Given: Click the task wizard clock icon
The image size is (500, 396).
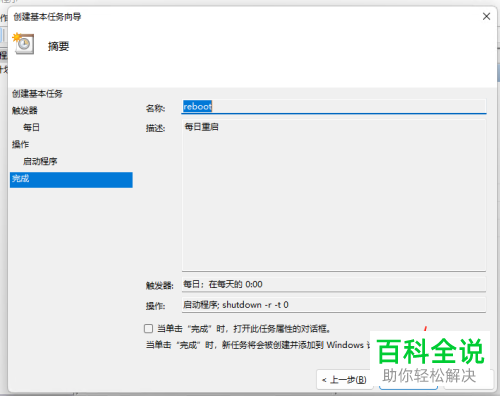Looking at the screenshot, I should pos(23,43).
